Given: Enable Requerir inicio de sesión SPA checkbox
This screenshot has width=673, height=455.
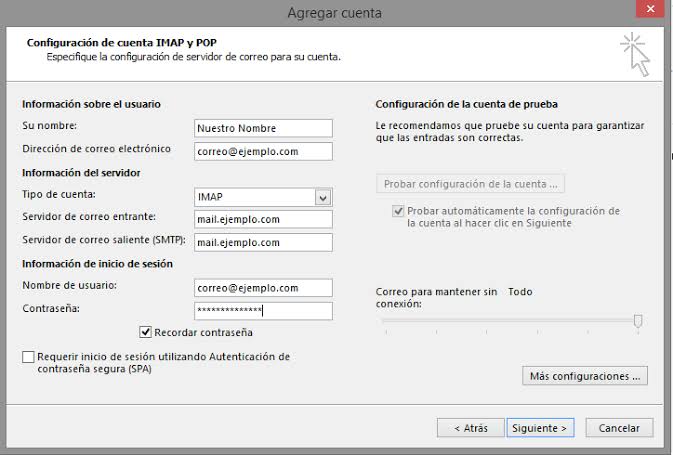Looking at the screenshot, I should [28, 357].
